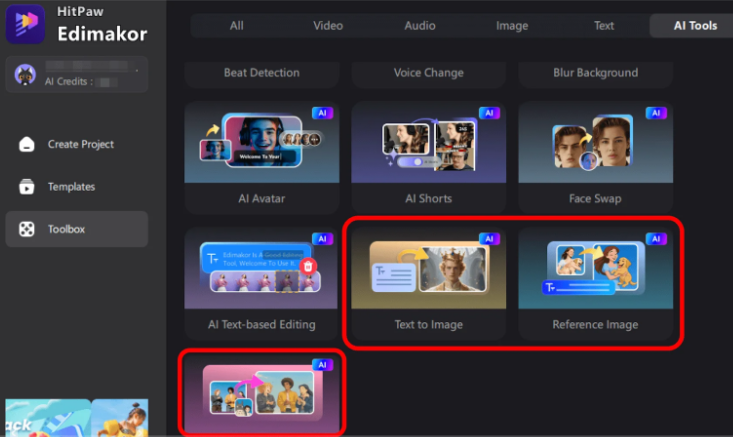The image size is (733, 440).
Task: Click the Templates icon in sidebar
Action: pyautogui.click(x=27, y=187)
